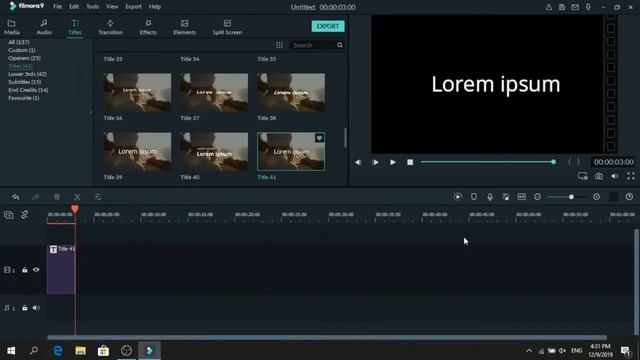Click the timeline zoom slider
The width and height of the screenshot is (640, 360).
567,197
